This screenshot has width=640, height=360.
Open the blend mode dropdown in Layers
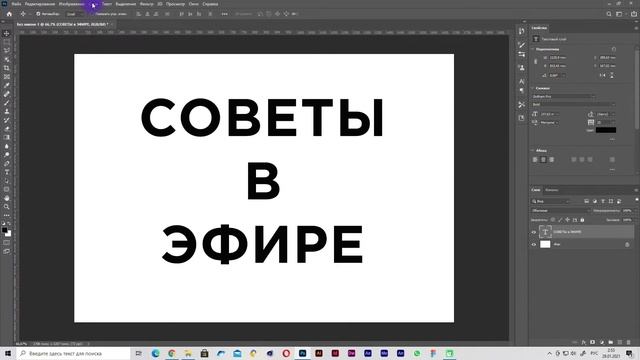(561, 211)
